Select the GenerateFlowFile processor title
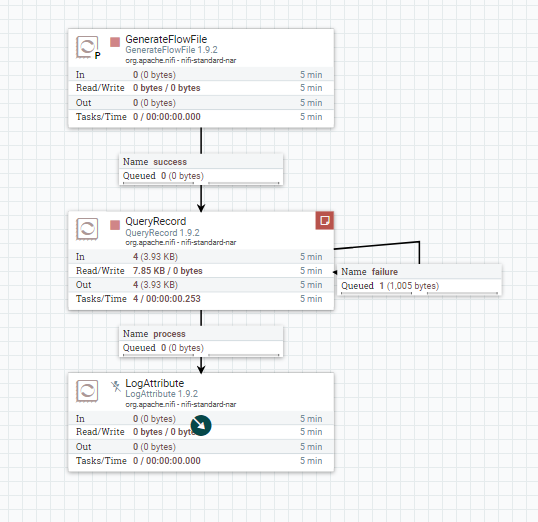Image resolution: width=538 pixels, height=522 pixels. pyautogui.click(x=166, y=39)
